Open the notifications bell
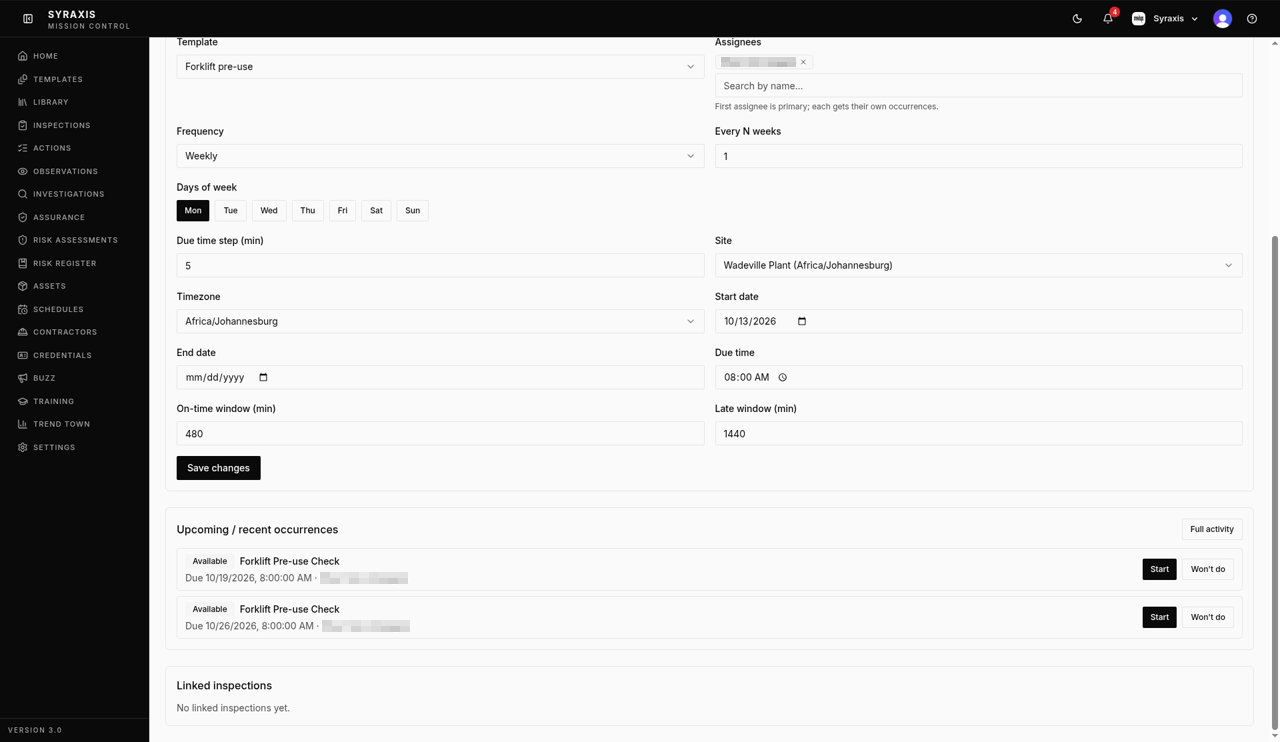The width and height of the screenshot is (1280, 742). 1108,18
